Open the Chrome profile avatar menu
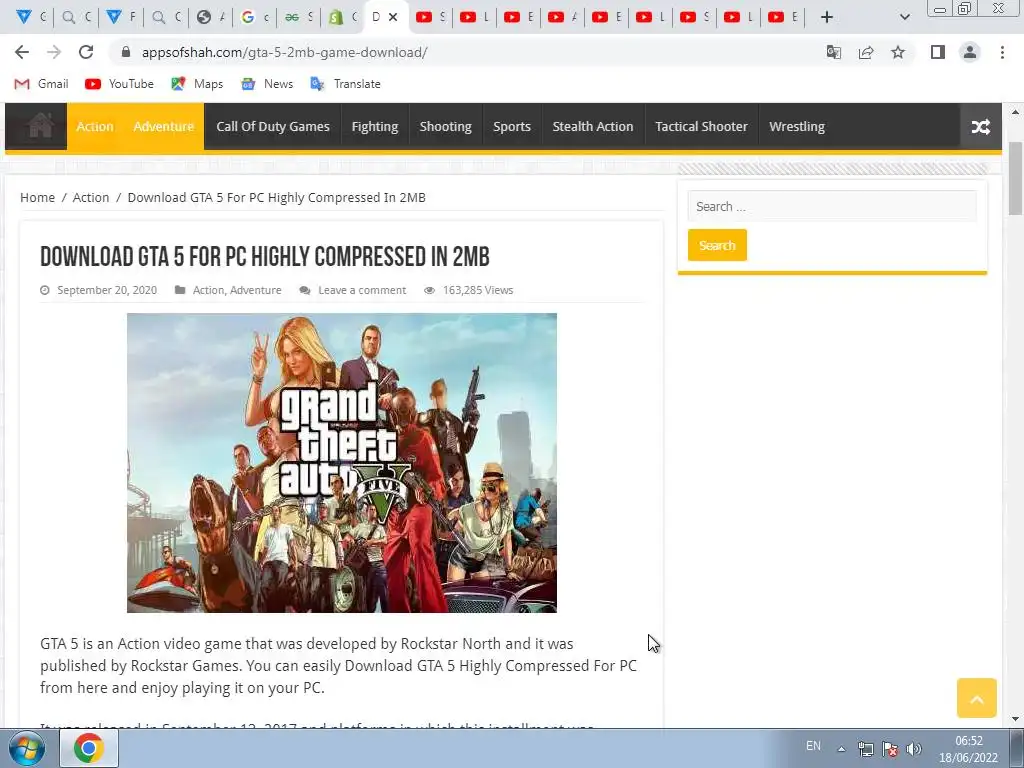Viewport: 1024px width, 768px height. coord(970,52)
